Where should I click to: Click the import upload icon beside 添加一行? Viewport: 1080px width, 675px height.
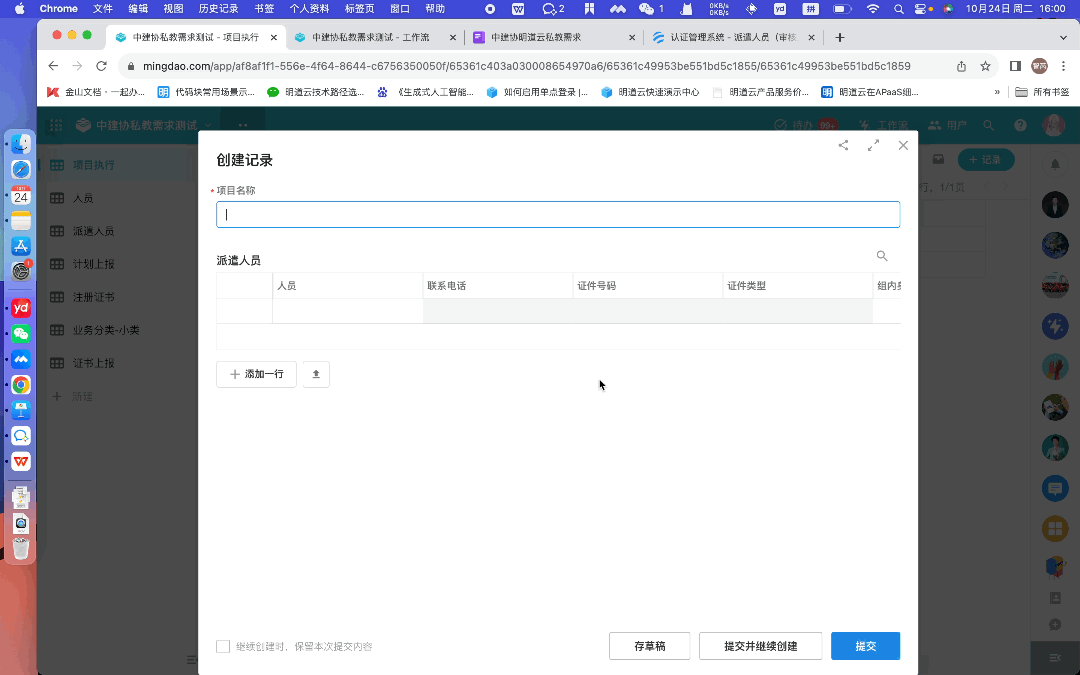316,374
